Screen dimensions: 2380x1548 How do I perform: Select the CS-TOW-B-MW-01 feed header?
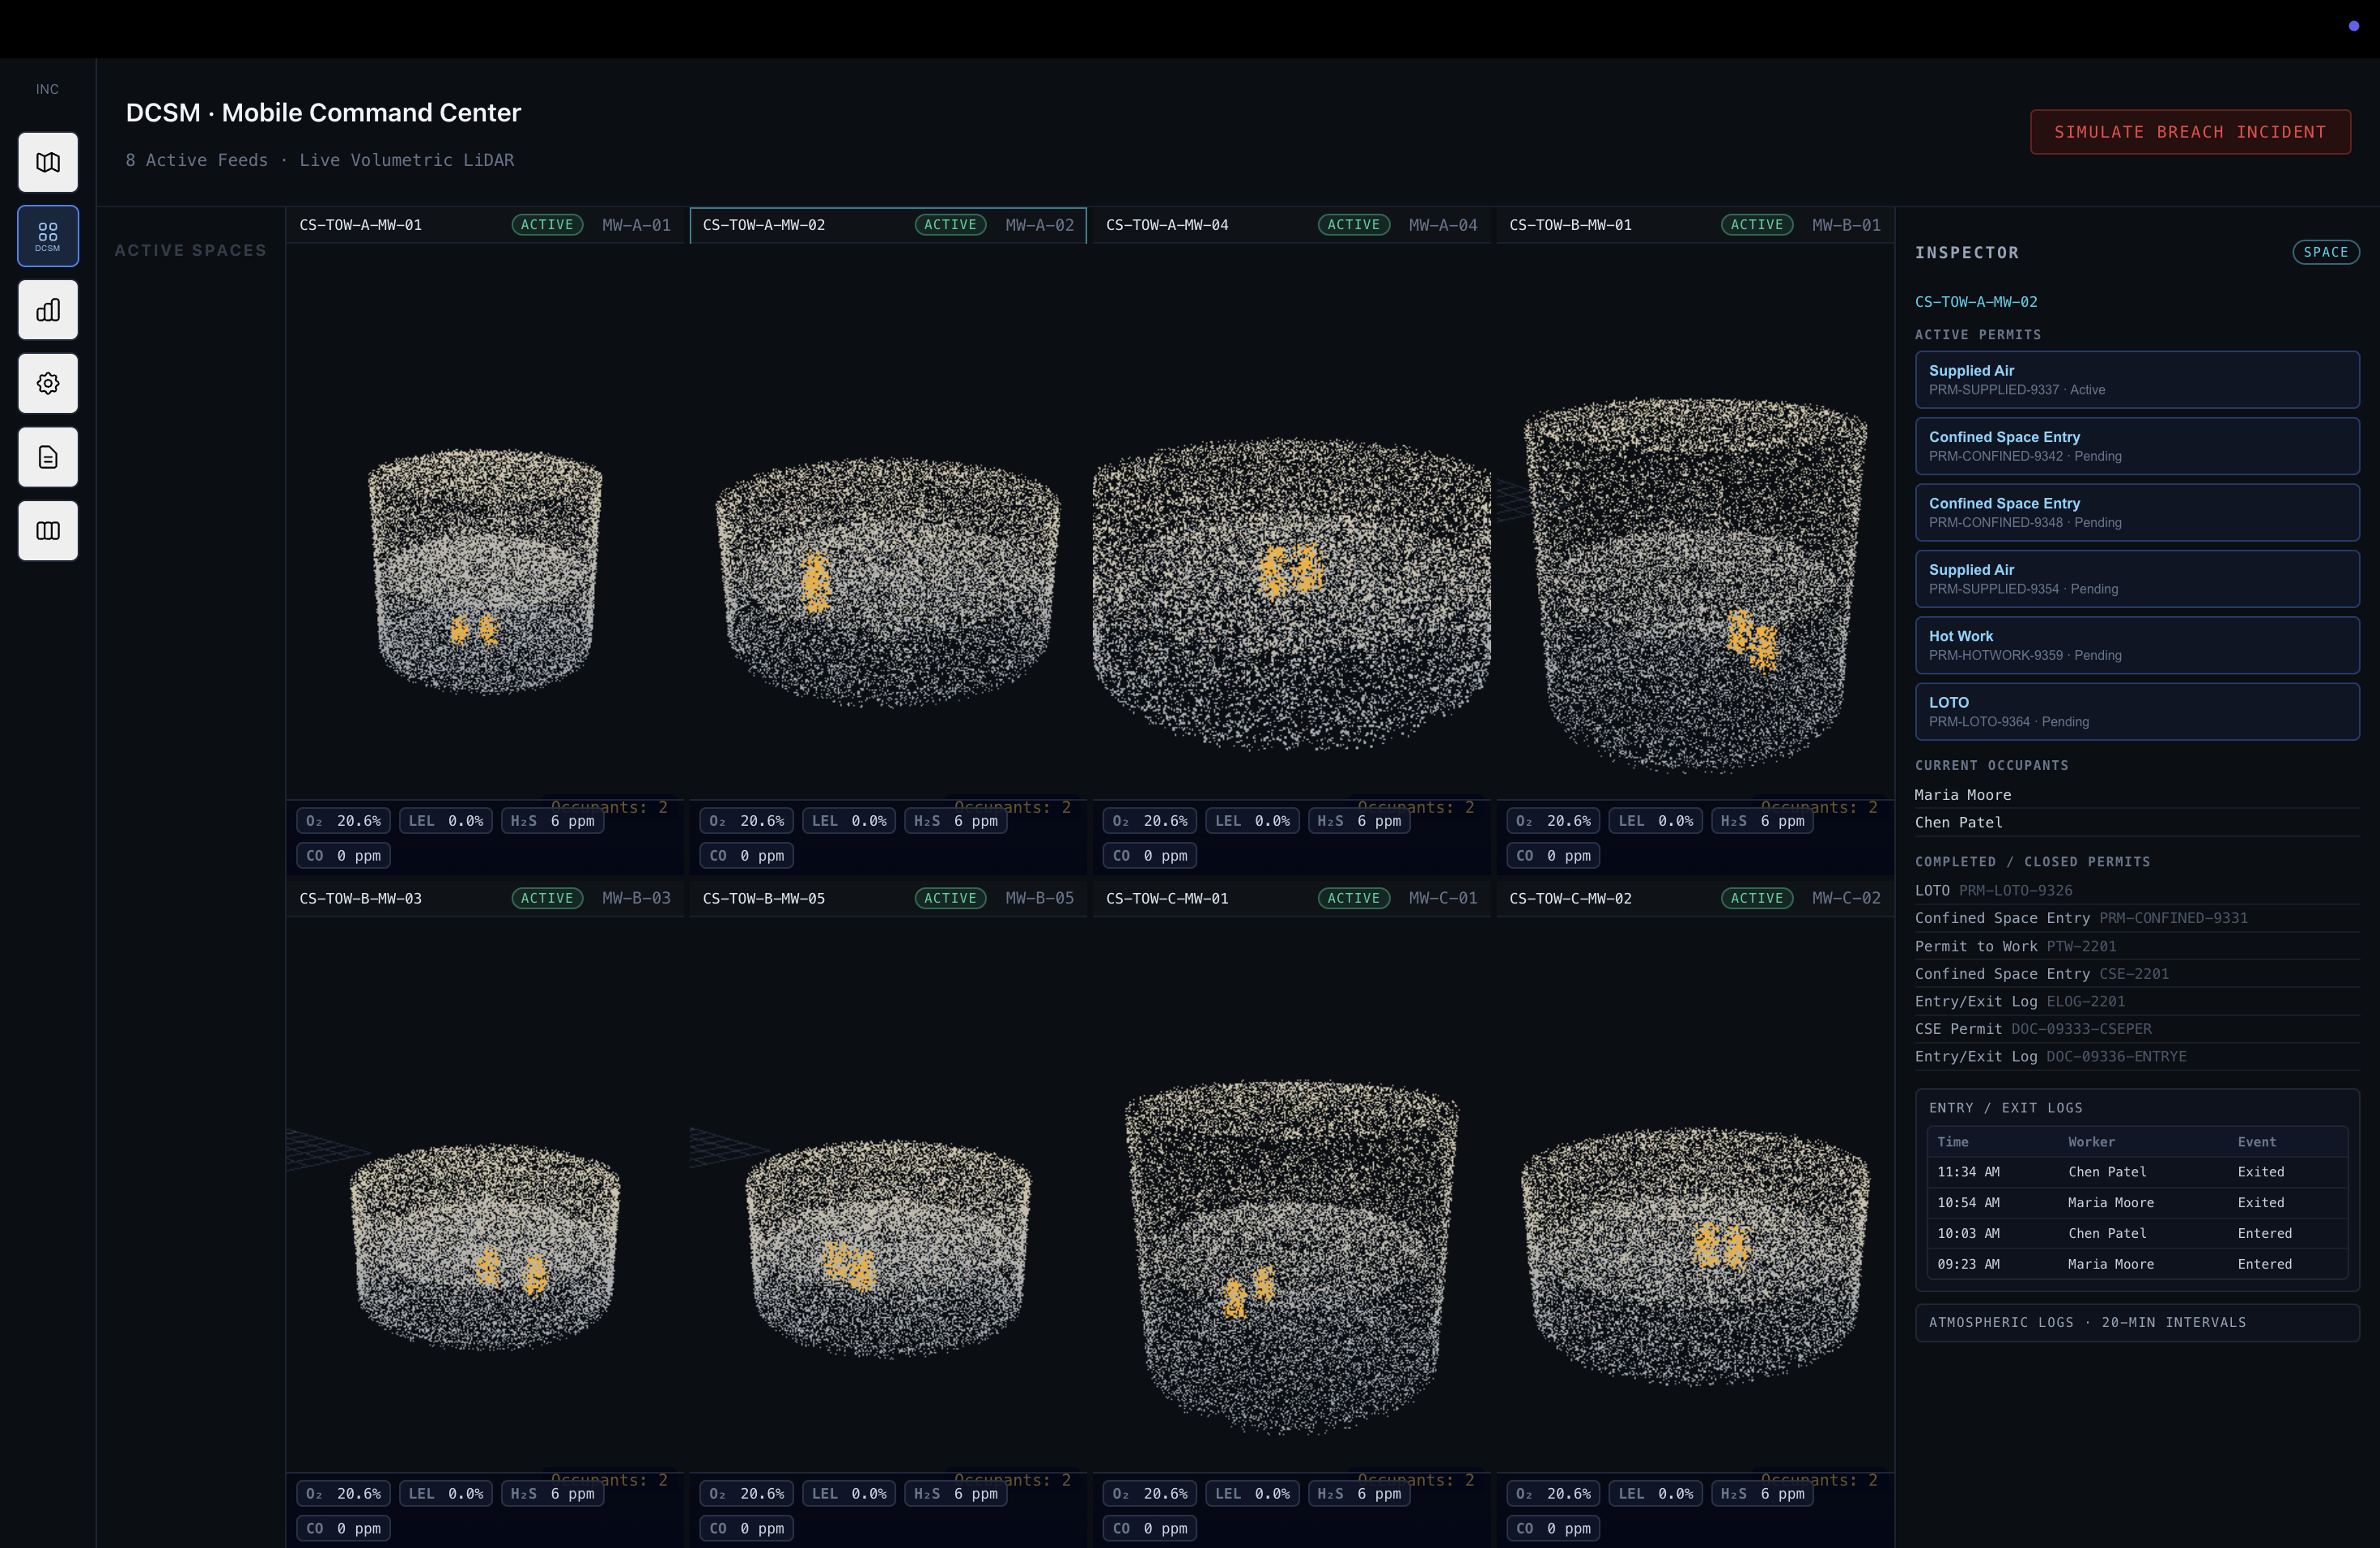point(1694,225)
